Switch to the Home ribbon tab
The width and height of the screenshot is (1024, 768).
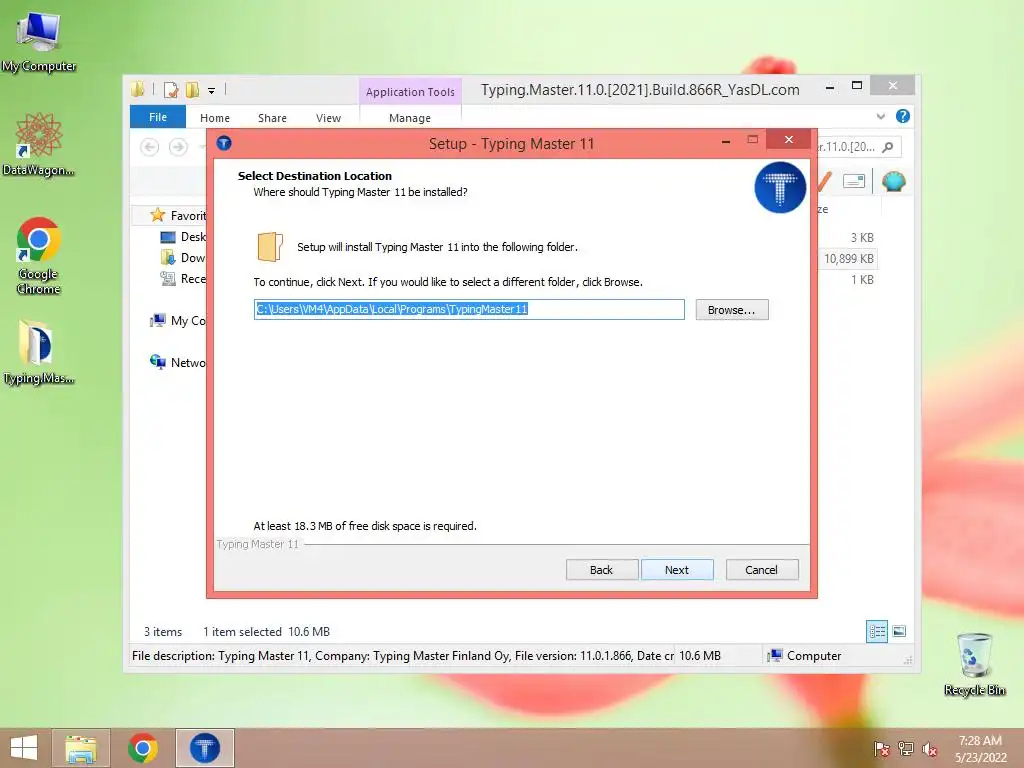coord(215,118)
